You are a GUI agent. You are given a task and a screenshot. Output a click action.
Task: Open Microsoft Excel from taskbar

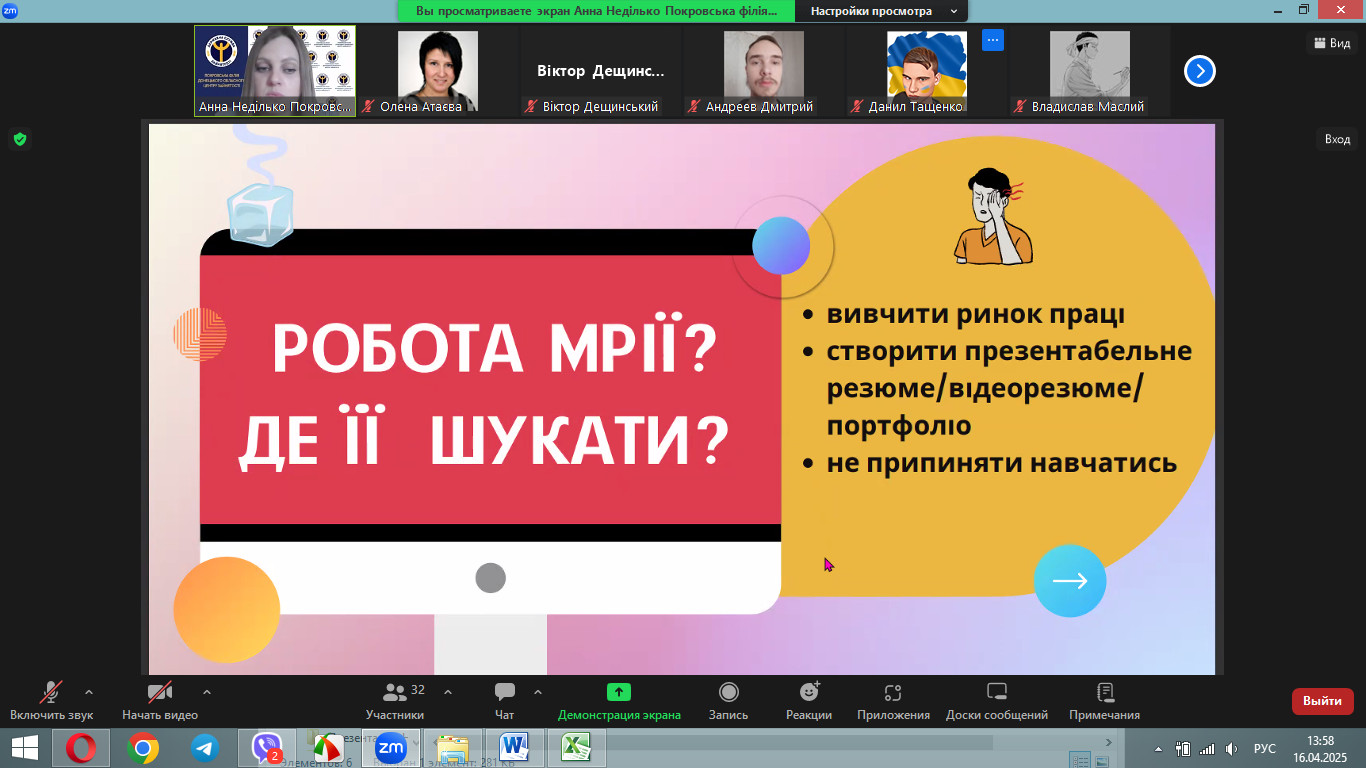coord(576,748)
